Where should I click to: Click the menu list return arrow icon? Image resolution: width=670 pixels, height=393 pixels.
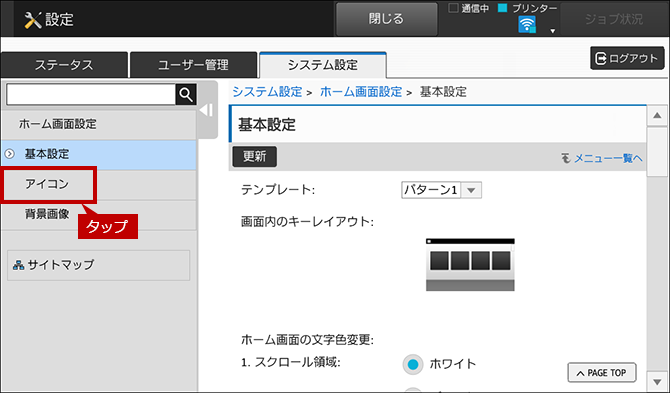click(566, 158)
